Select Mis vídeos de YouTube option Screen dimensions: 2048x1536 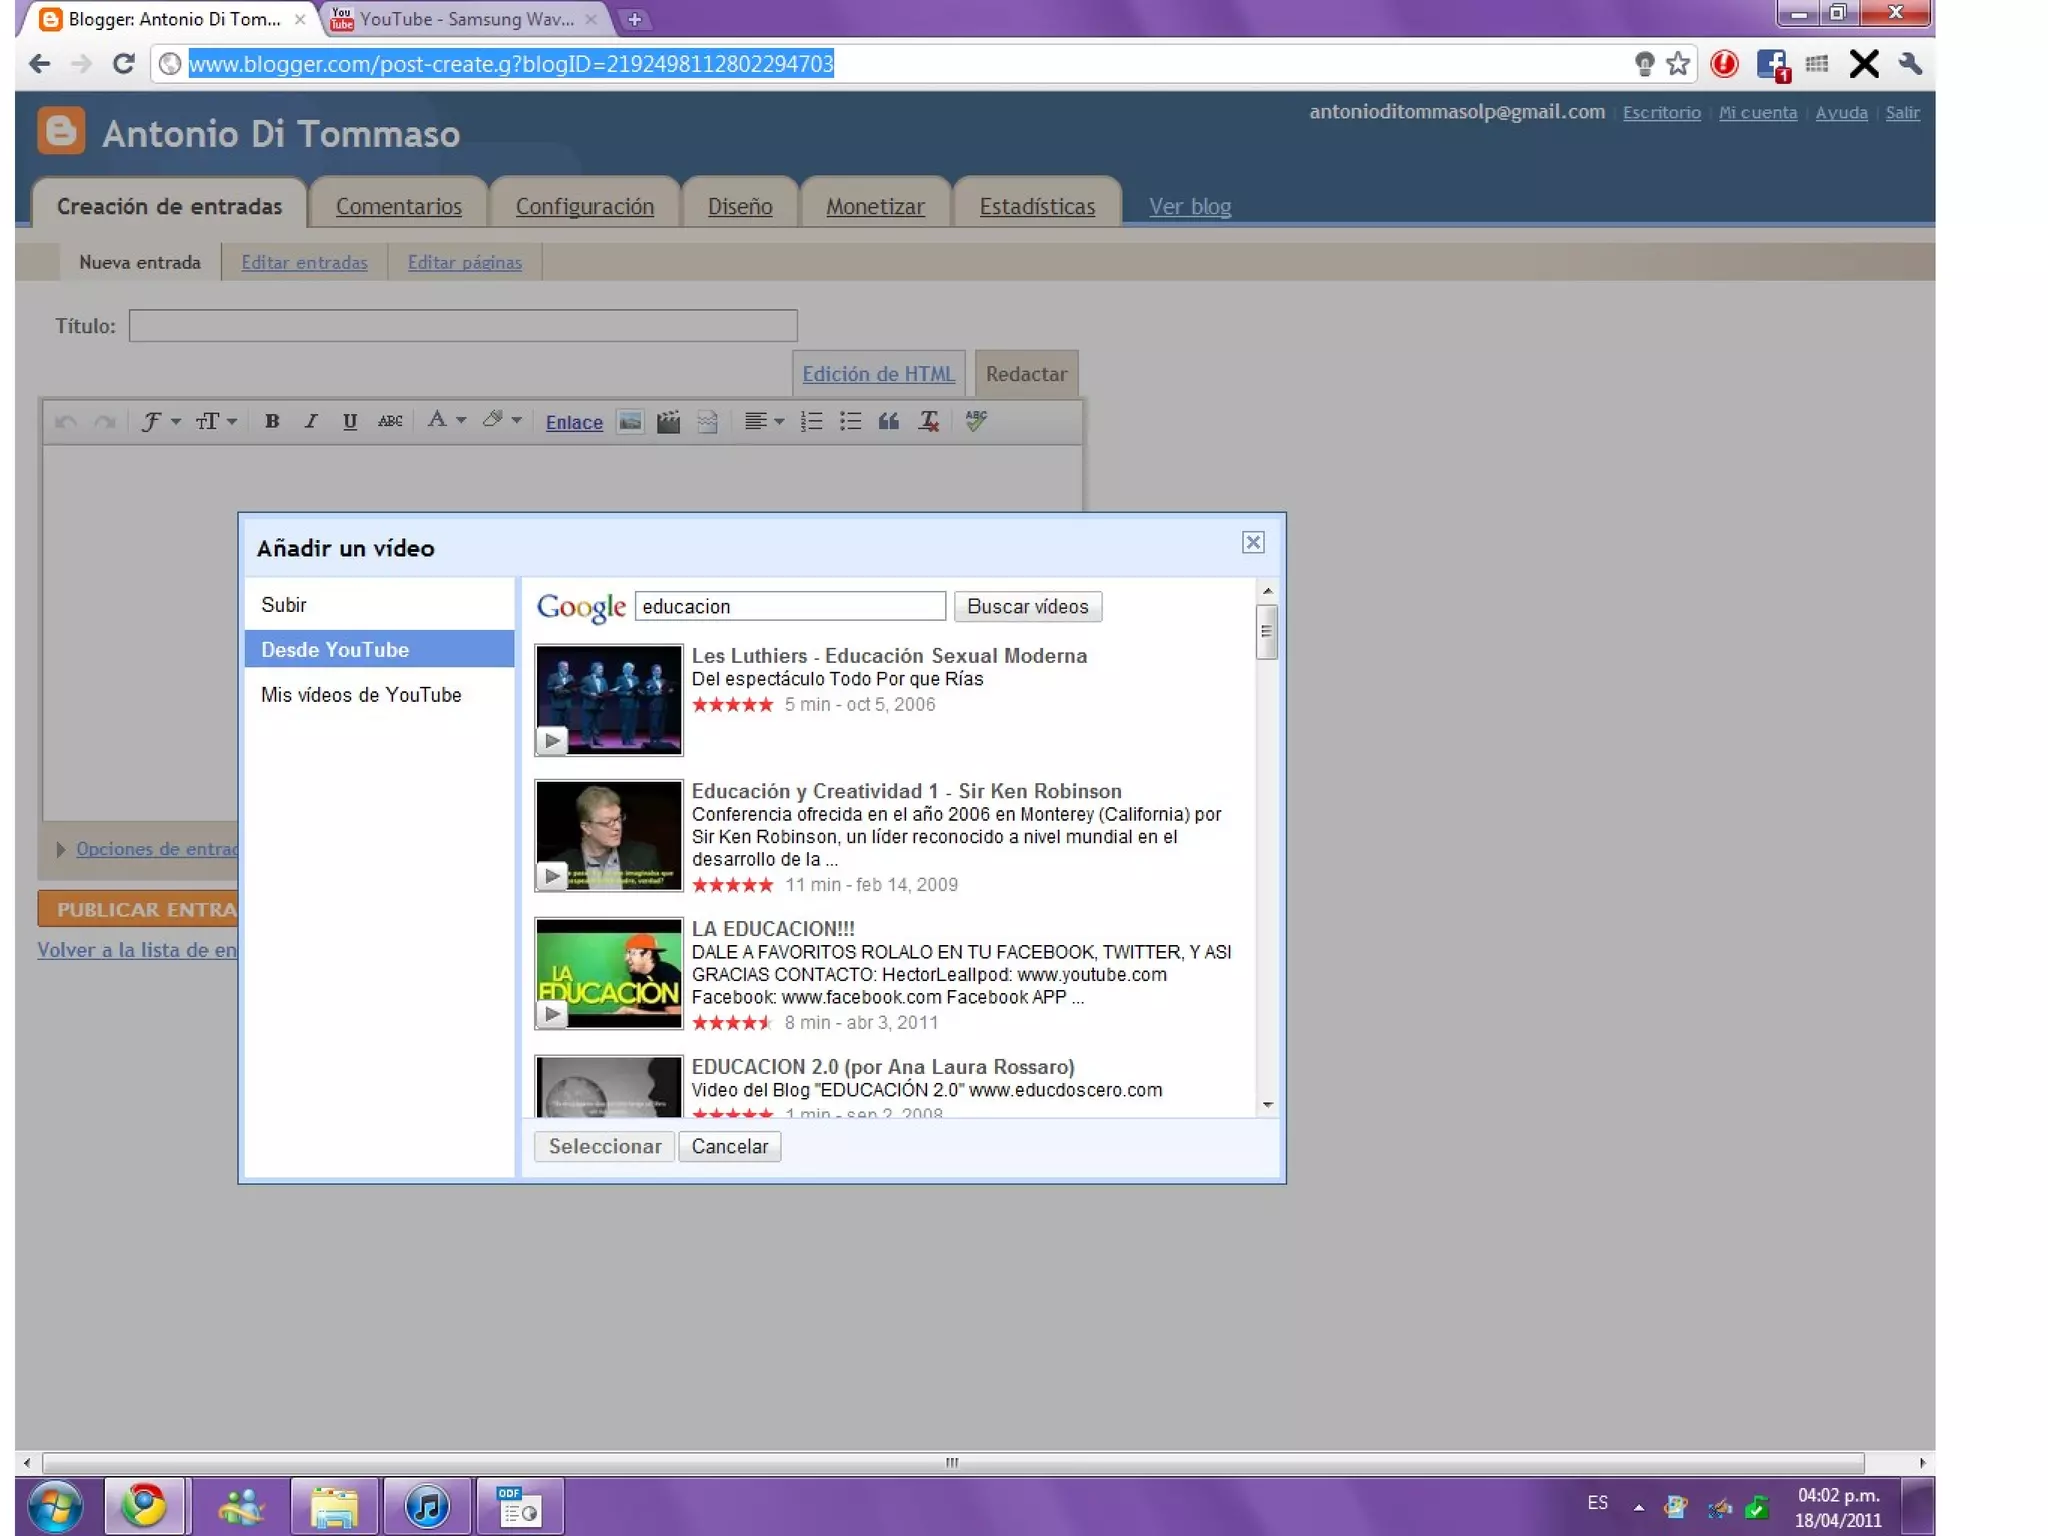[x=361, y=695]
